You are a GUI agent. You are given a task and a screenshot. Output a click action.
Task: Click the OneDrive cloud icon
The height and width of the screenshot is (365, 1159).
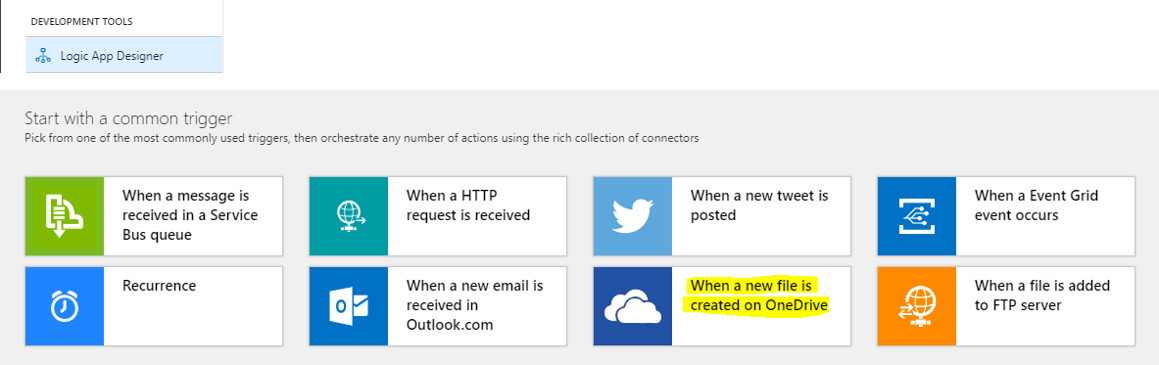click(x=633, y=306)
